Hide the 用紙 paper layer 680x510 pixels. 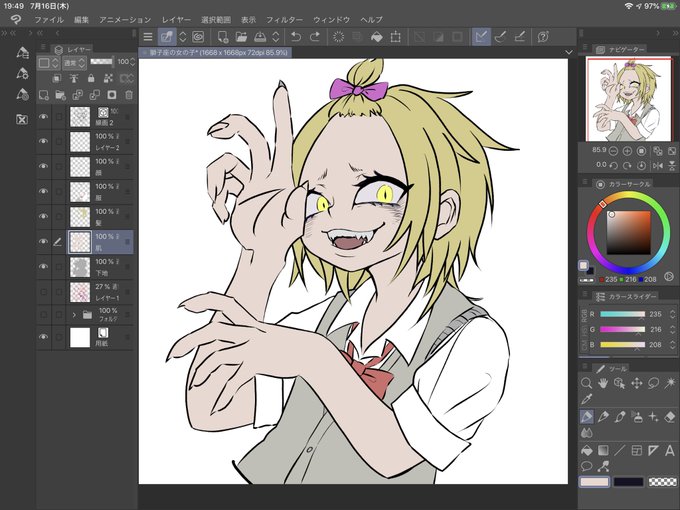43,337
